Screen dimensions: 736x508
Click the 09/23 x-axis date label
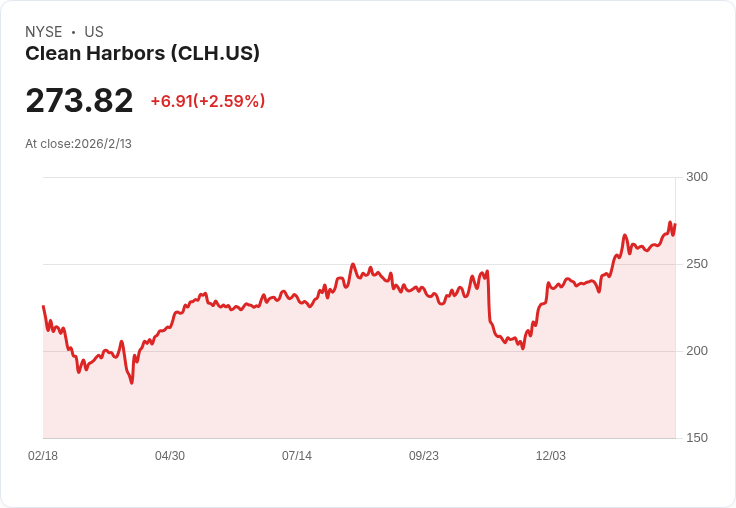[x=424, y=456]
